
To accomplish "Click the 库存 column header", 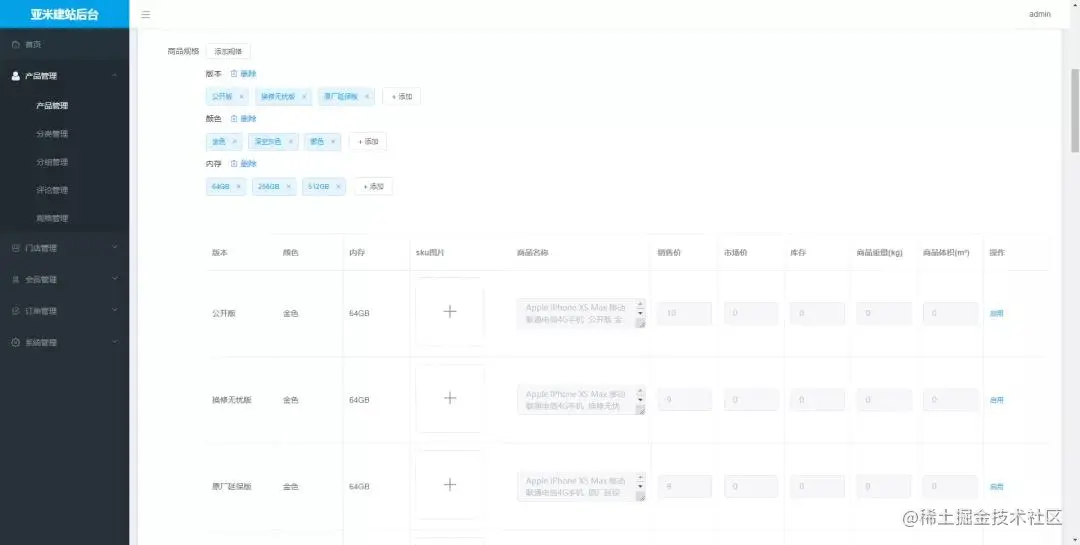I will point(798,253).
